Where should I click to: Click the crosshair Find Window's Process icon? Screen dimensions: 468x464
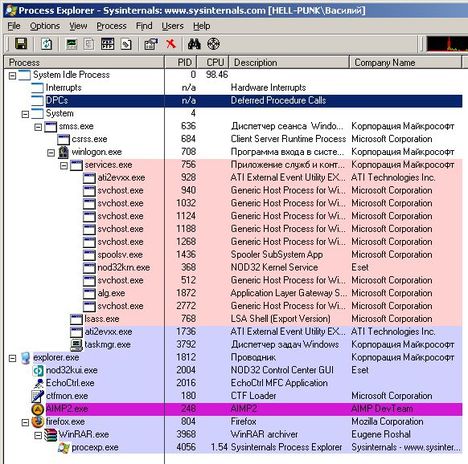click(x=213, y=44)
